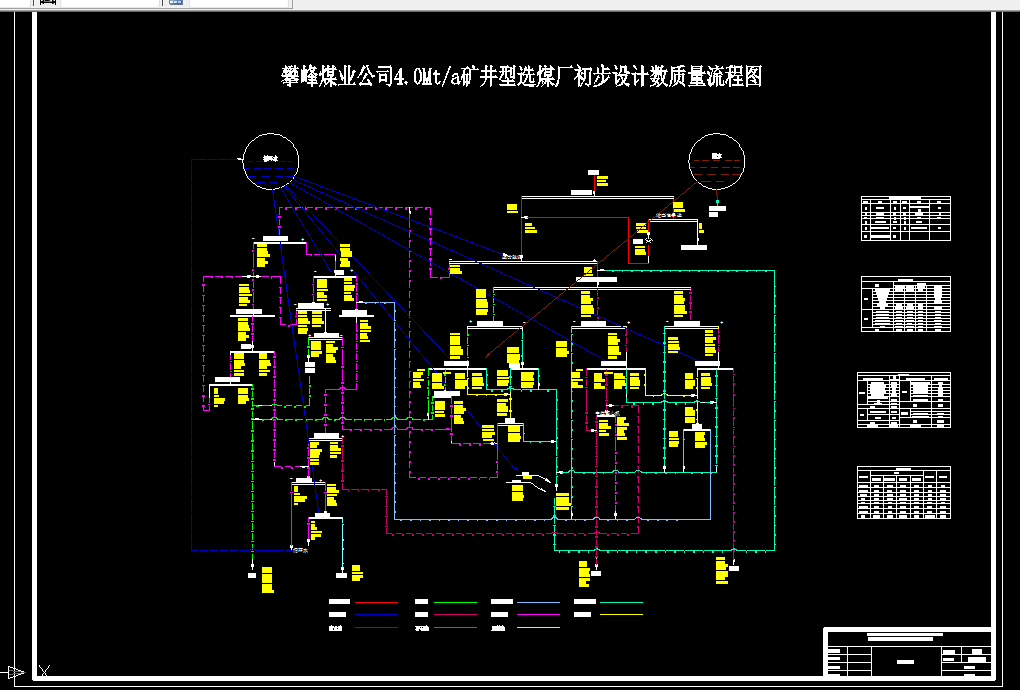This screenshot has height=690, width=1020.
Task: Select the second data table from the top
Action: (x=906, y=304)
